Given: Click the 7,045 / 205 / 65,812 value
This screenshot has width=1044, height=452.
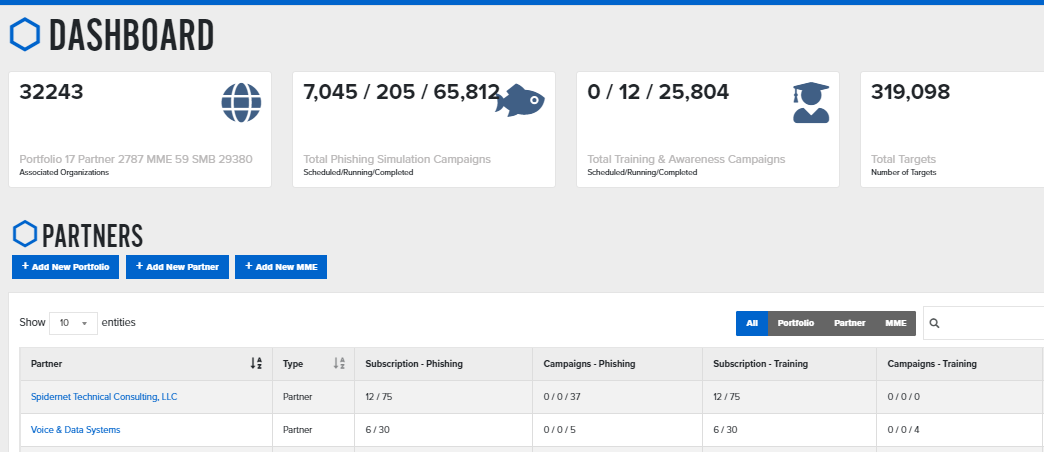Looking at the screenshot, I should pyautogui.click(x=401, y=92).
